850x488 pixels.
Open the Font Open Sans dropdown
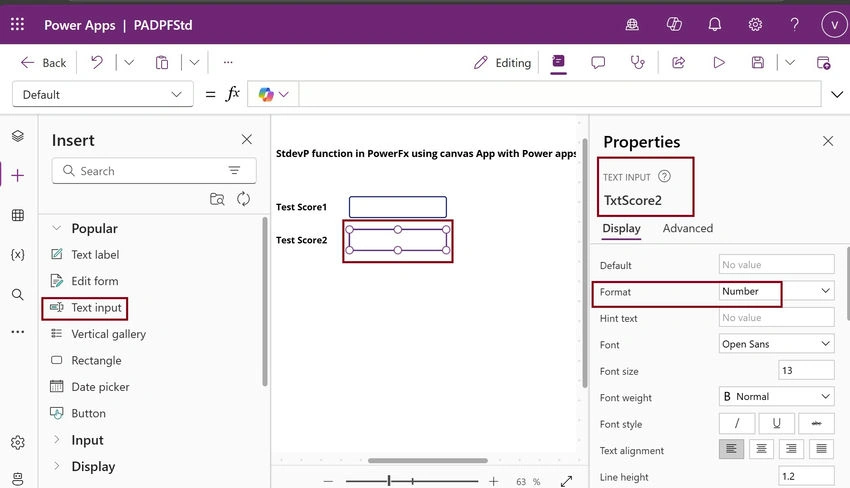[x=776, y=344]
